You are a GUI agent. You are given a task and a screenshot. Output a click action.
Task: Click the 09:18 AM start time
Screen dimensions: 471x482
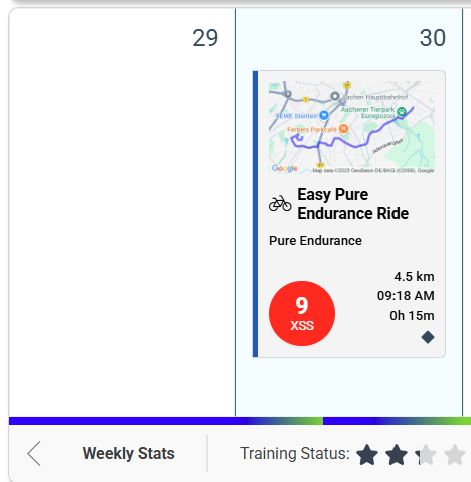(x=405, y=296)
